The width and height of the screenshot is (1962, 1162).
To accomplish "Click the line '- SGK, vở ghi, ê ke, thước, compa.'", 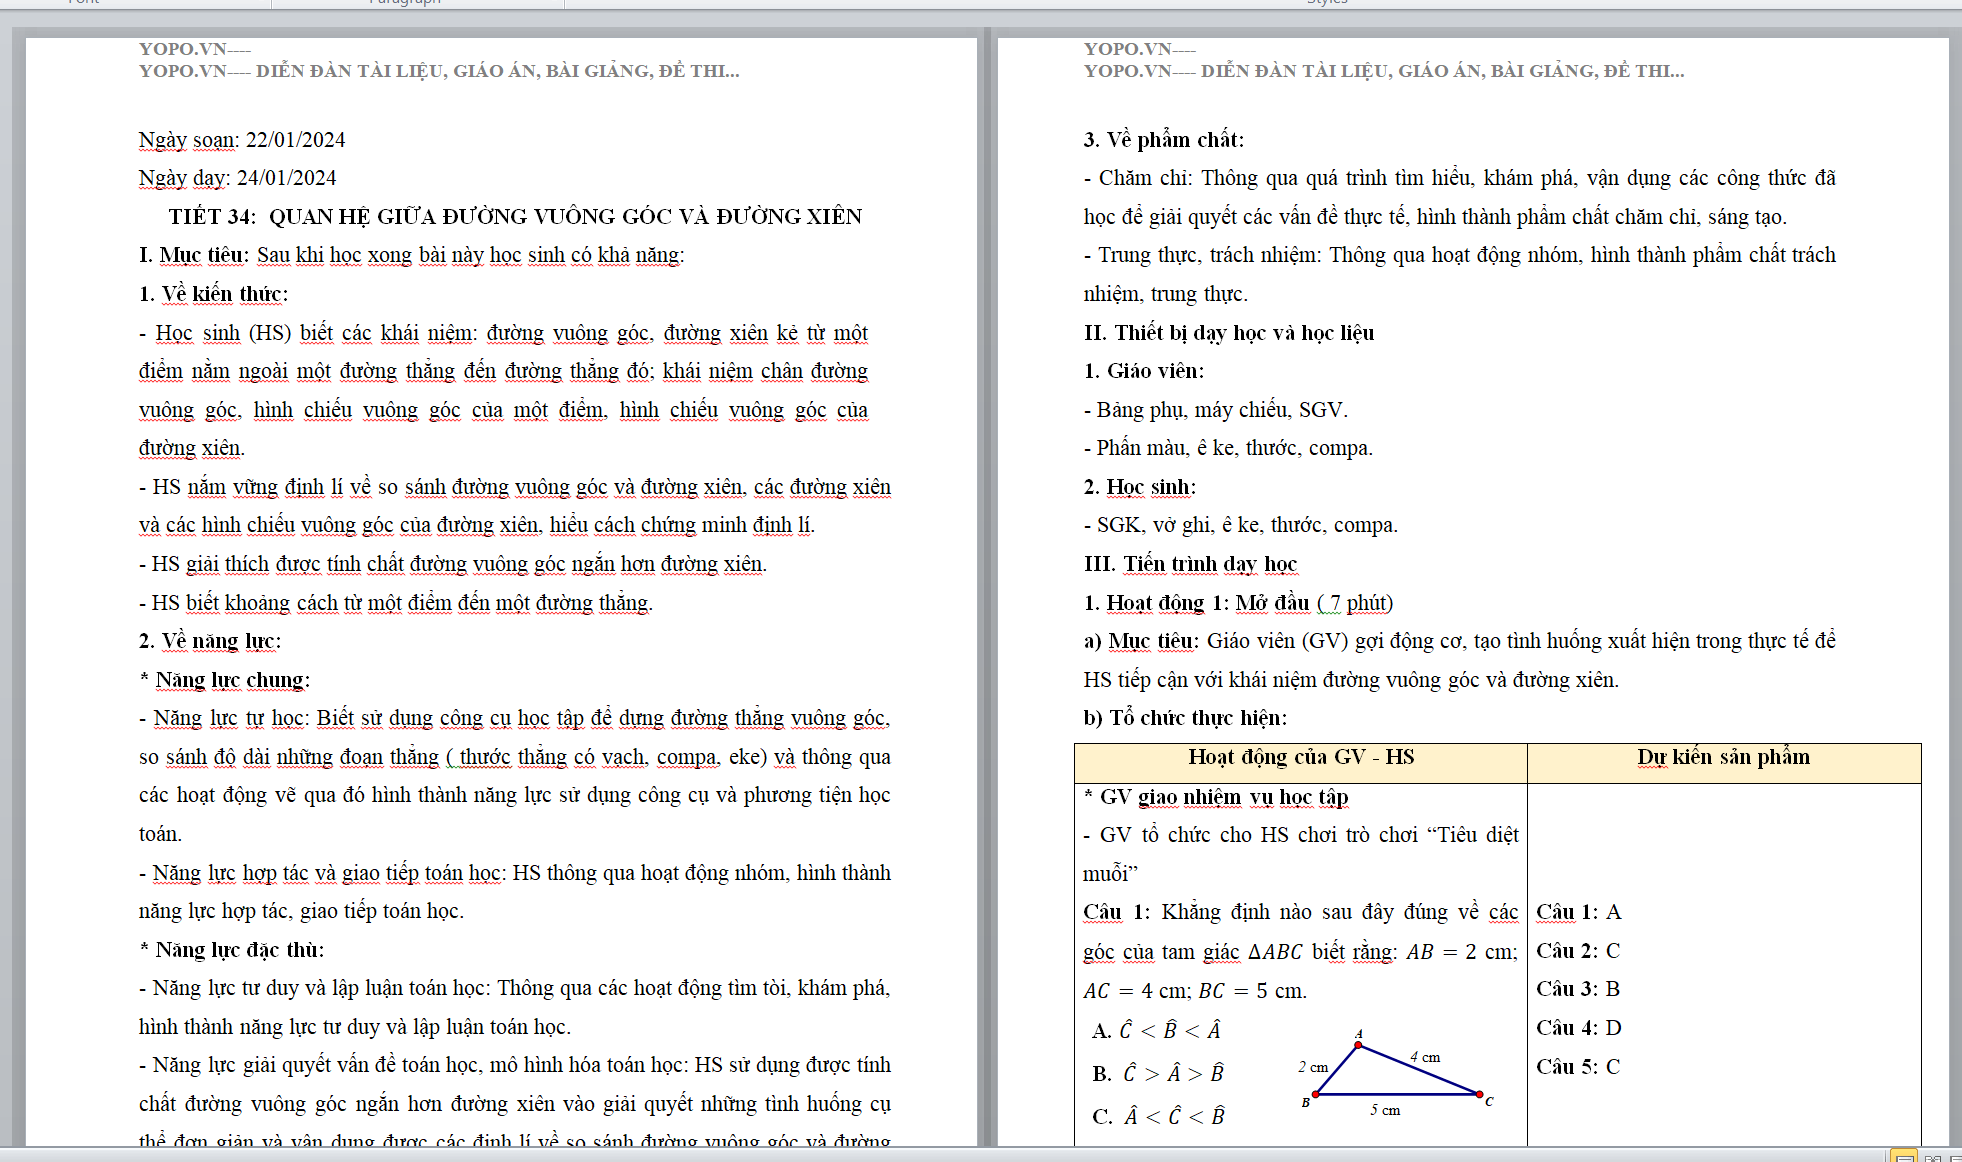I will pos(1241,525).
